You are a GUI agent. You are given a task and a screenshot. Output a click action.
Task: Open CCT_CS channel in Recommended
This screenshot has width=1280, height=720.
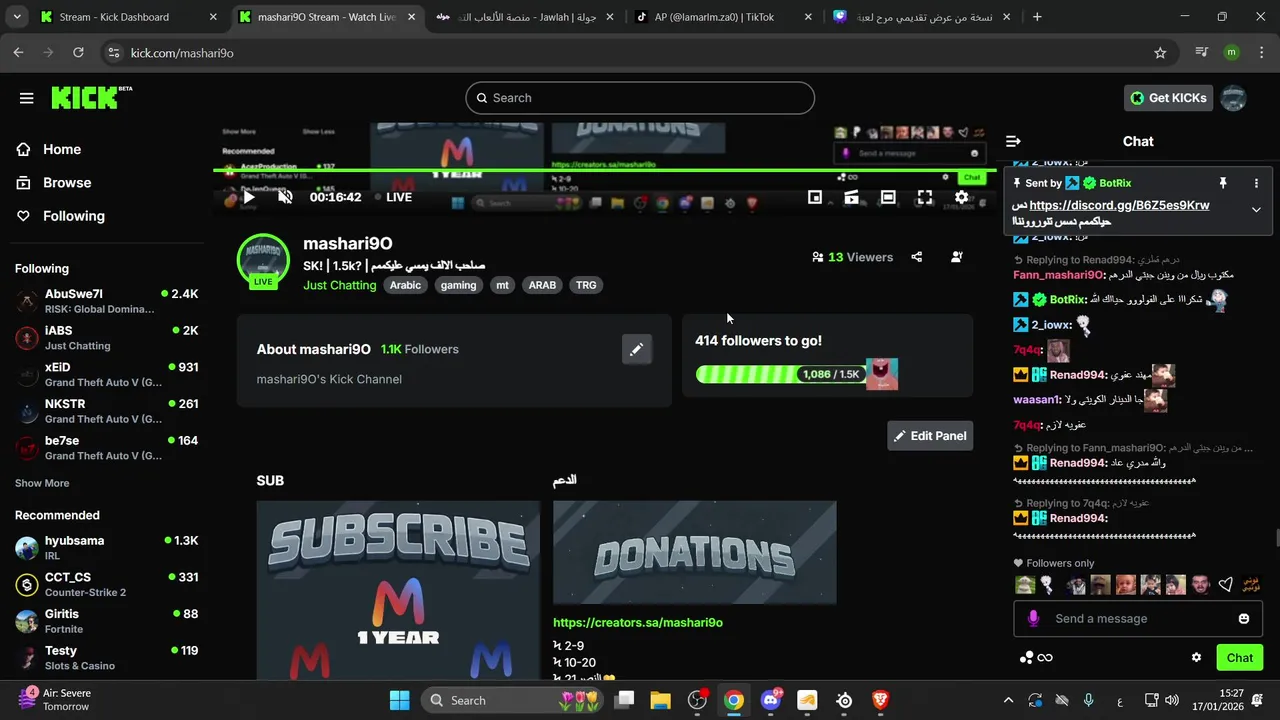click(106, 584)
